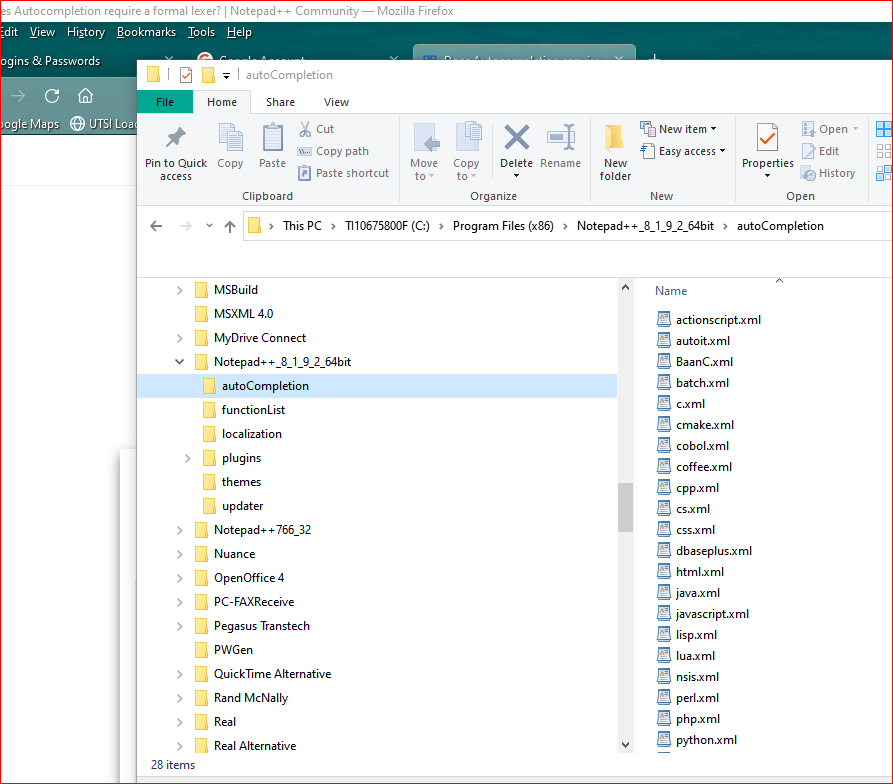Click navigation pane scrollbar thumb
This screenshot has height=784, width=893.
click(625, 507)
